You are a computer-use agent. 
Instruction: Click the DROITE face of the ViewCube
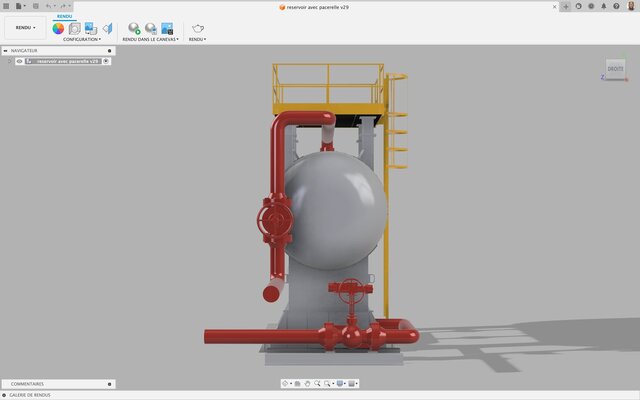pyautogui.click(x=615, y=69)
